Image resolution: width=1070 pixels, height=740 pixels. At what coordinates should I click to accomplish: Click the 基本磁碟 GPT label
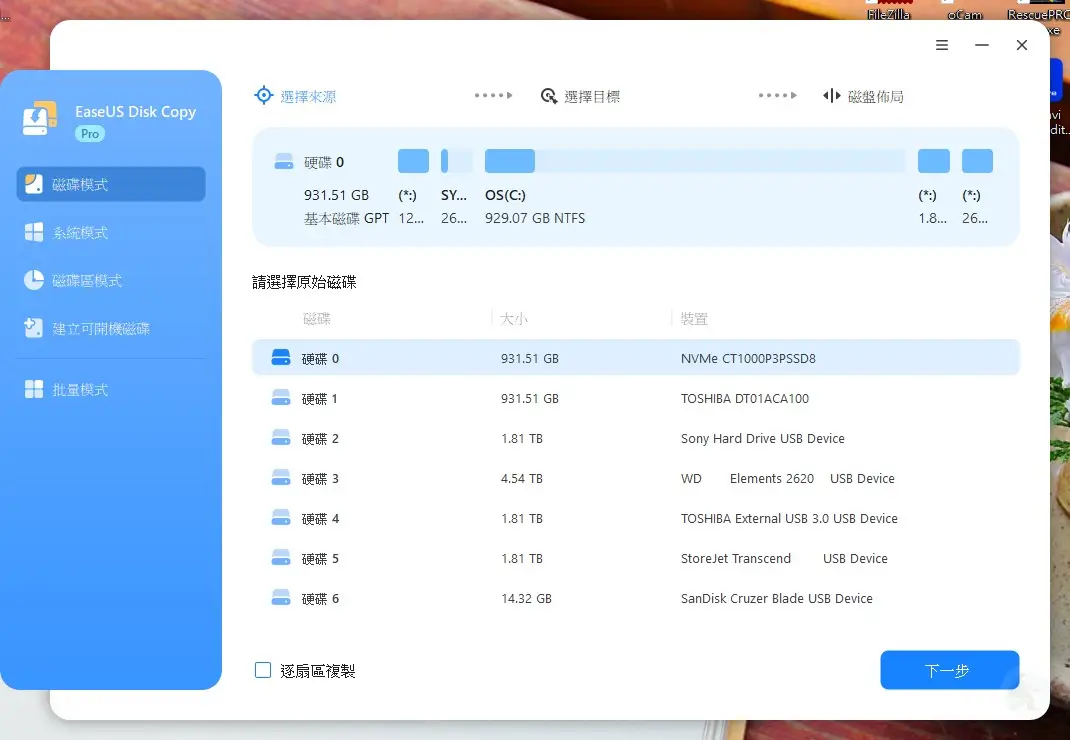point(346,218)
